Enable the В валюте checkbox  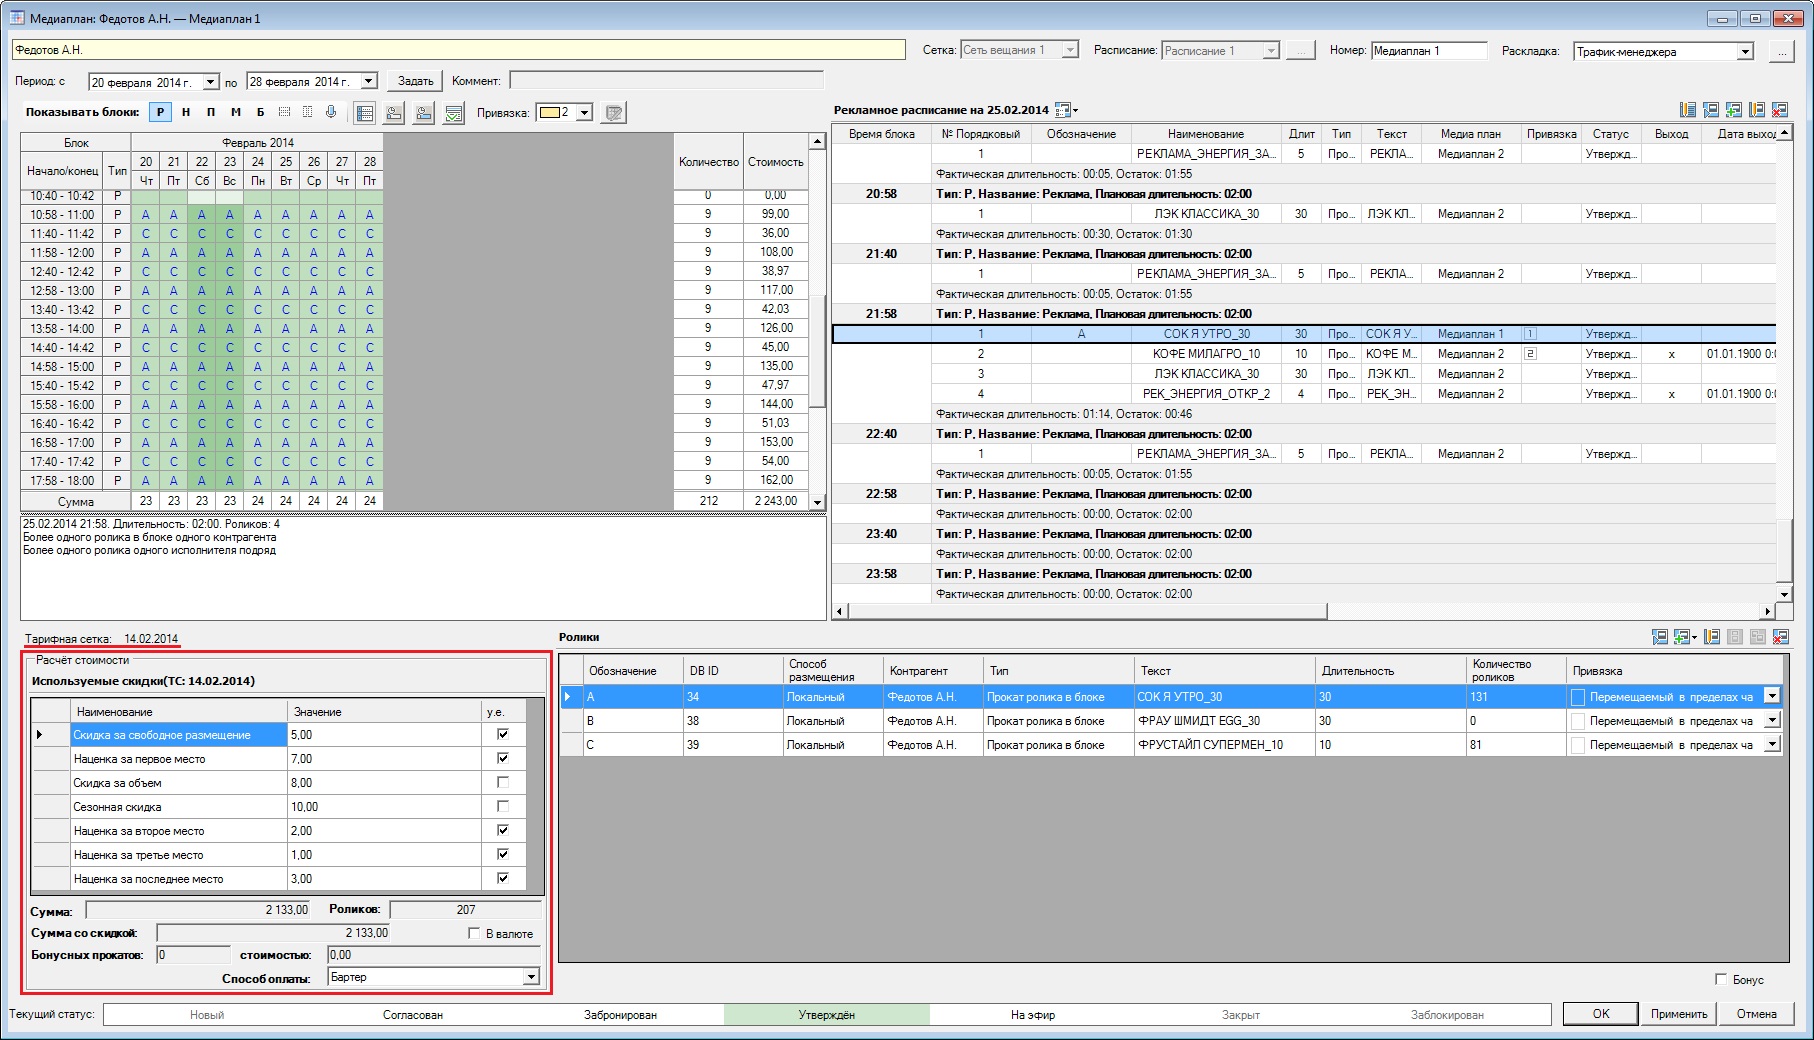475,933
